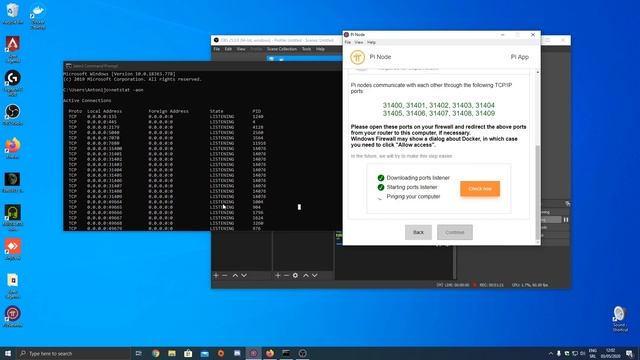Open the View menu in Pi Node

pyautogui.click(x=359, y=42)
